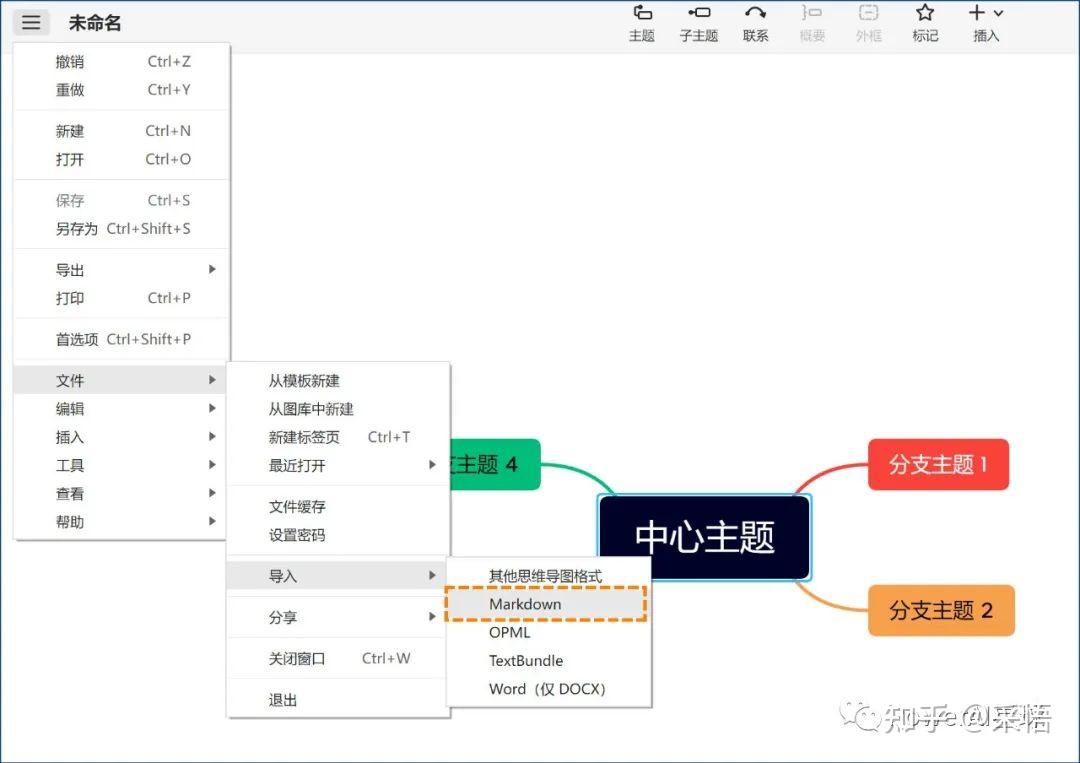Insert a relationship with the 联系 icon
This screenshot has width=1080, height=763.
756,22
